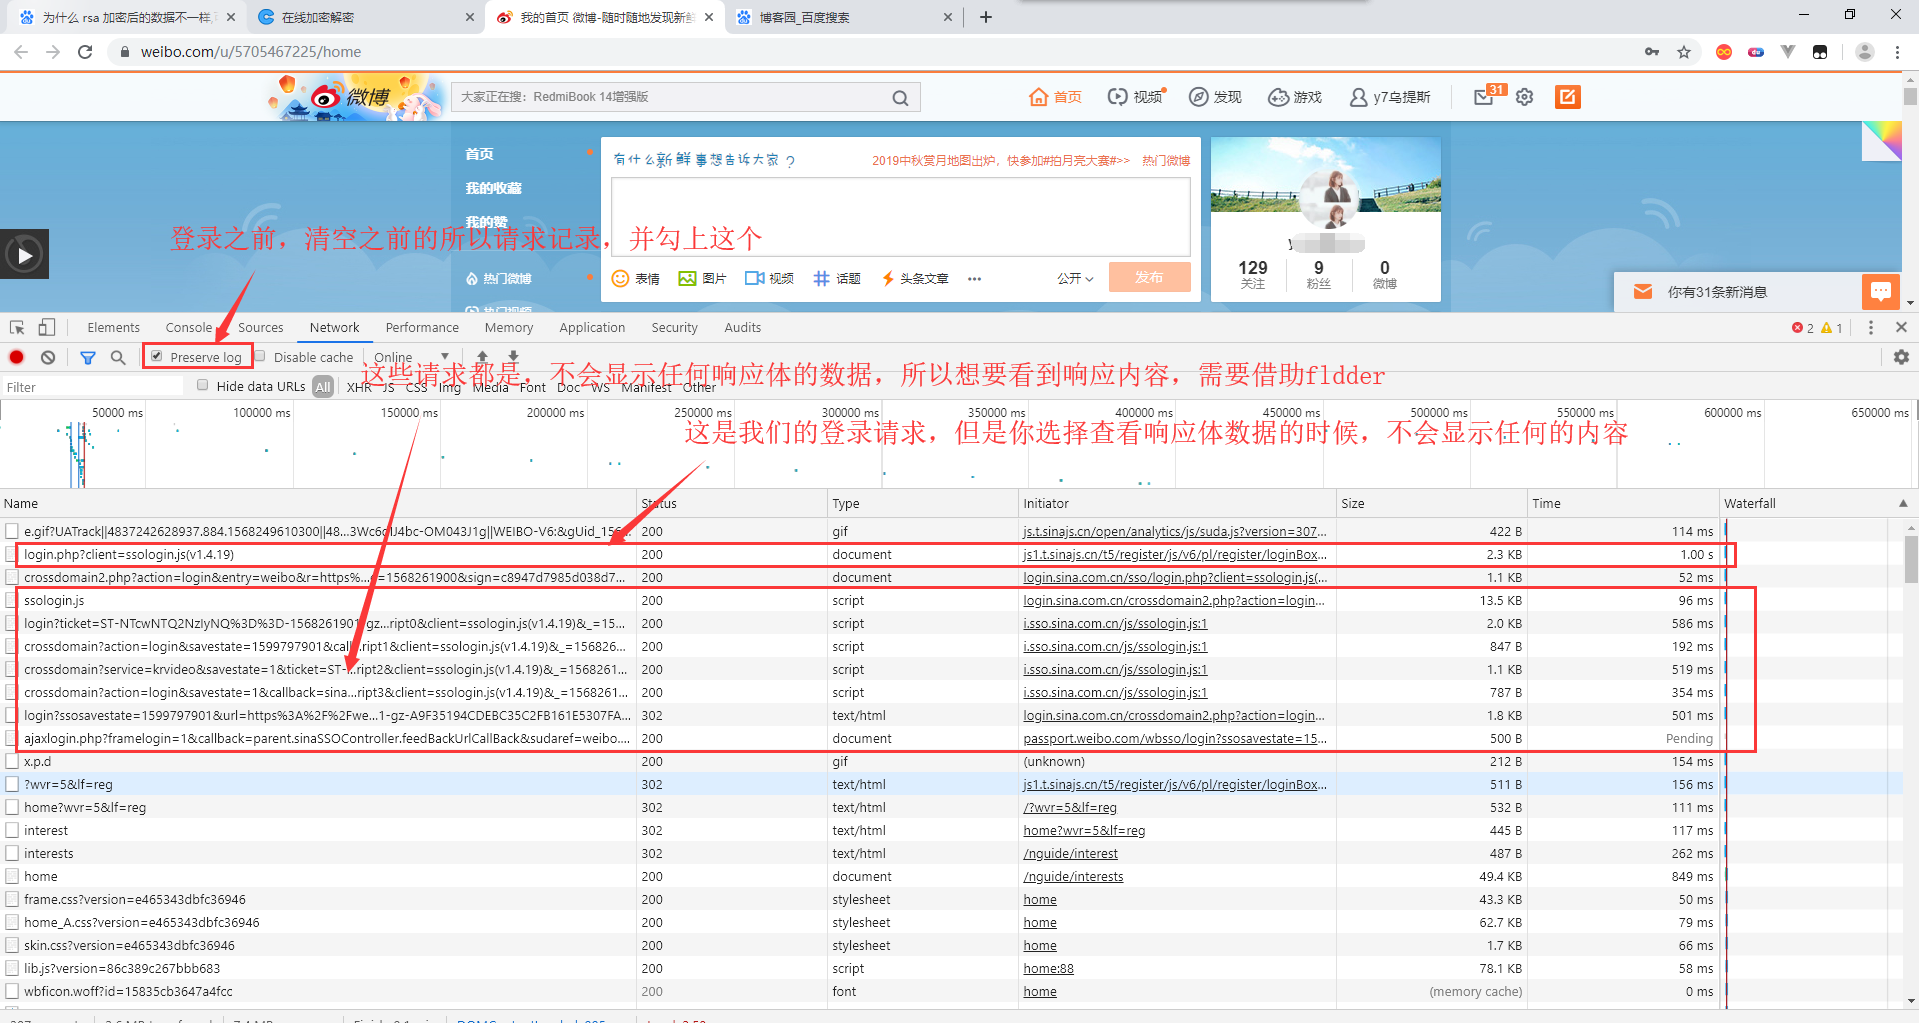Check Hide data URLs
Viewport: 1919px width, 1023px height.
point(203,385)
